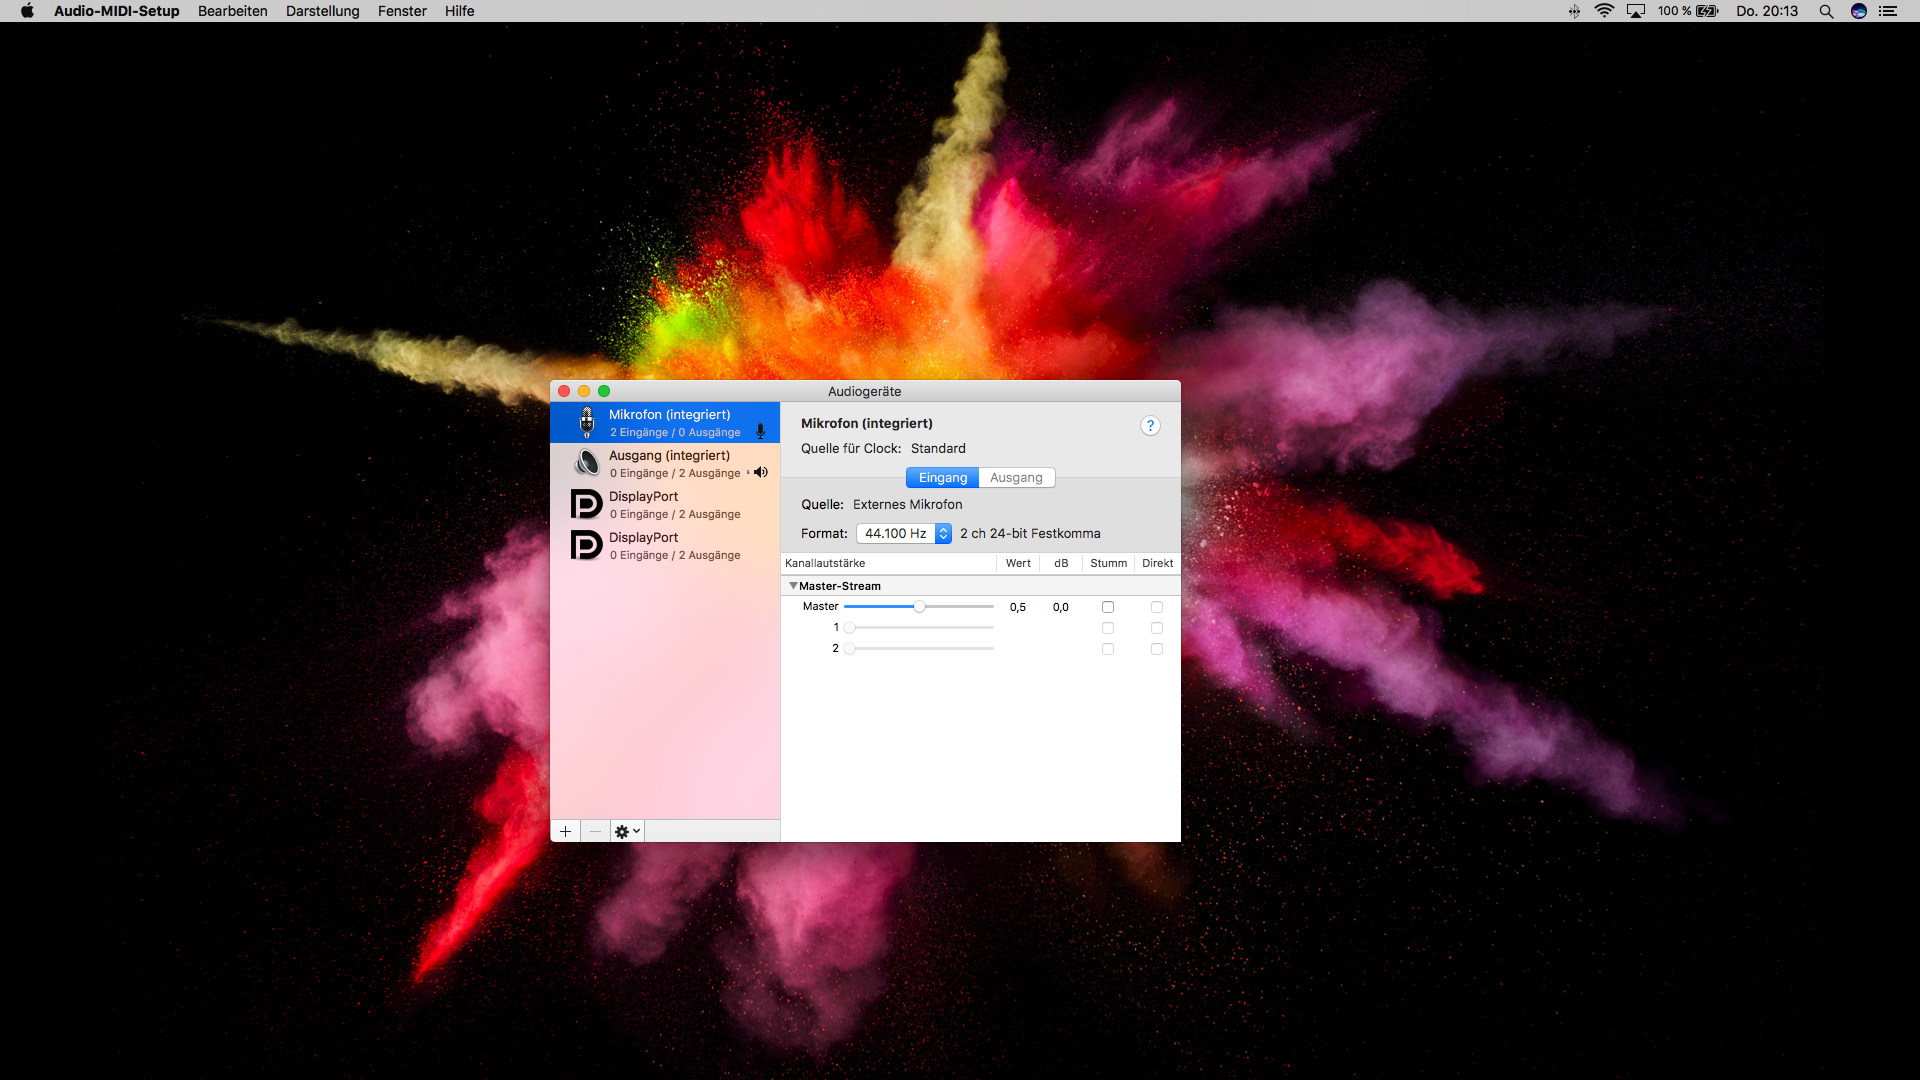This screenshot has width=1920, height=1080.
Task: Click the second DisplayPort device icon
Action: [586, 545]
